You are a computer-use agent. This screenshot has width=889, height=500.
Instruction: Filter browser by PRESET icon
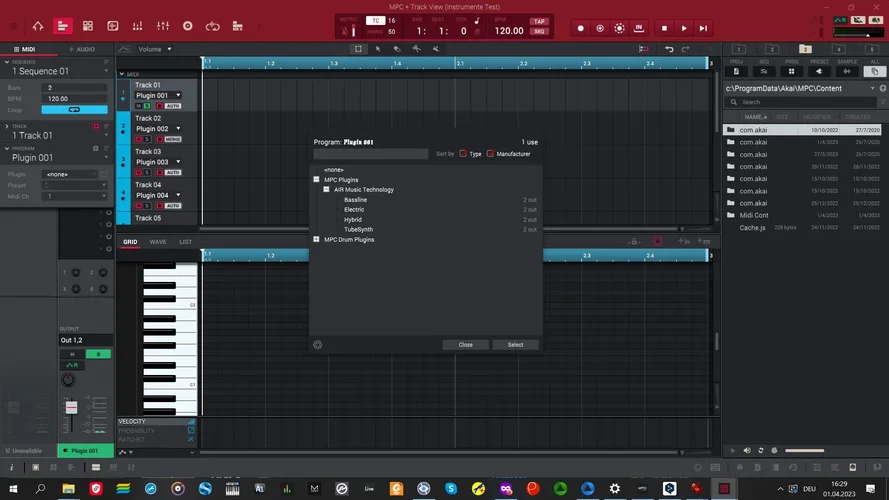pos(819,71)
